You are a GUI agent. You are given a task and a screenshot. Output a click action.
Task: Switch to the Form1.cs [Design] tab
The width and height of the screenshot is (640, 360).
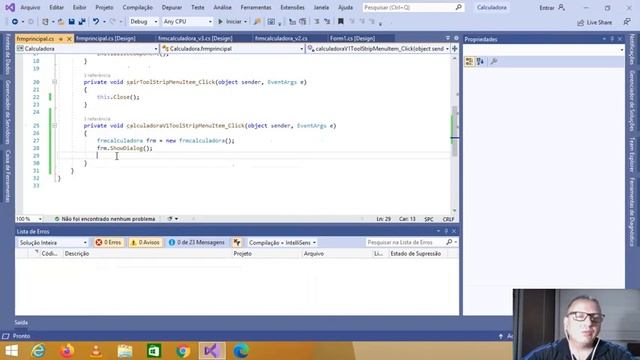pos(352,38)
